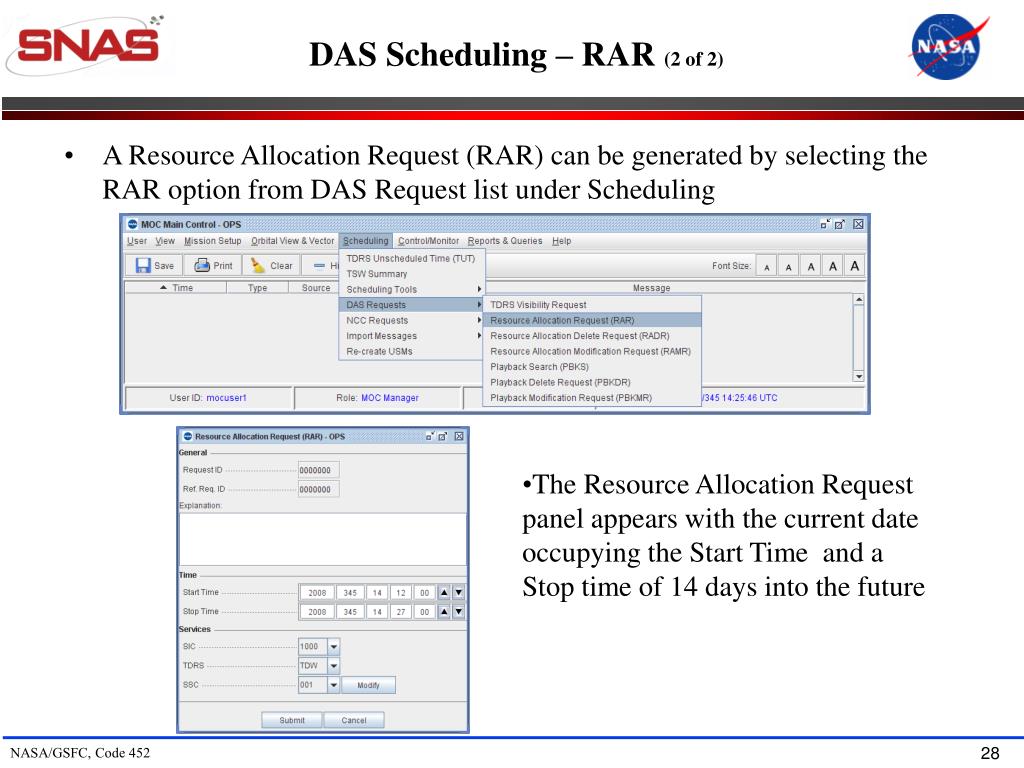Choose TSW Summary menu item
This screenshot has height=768, width=1024.
[x=411, y=274]
